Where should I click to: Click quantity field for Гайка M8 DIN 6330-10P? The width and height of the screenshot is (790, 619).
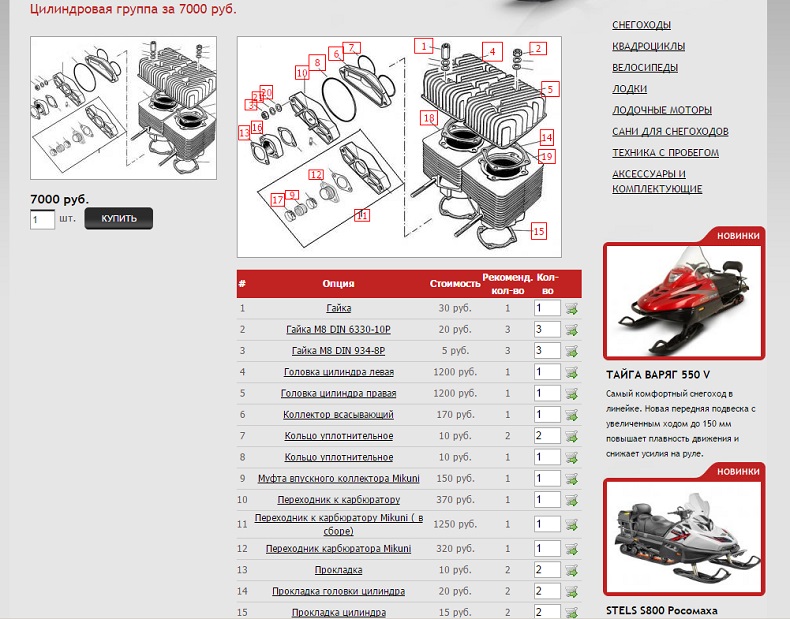[547, 329]
